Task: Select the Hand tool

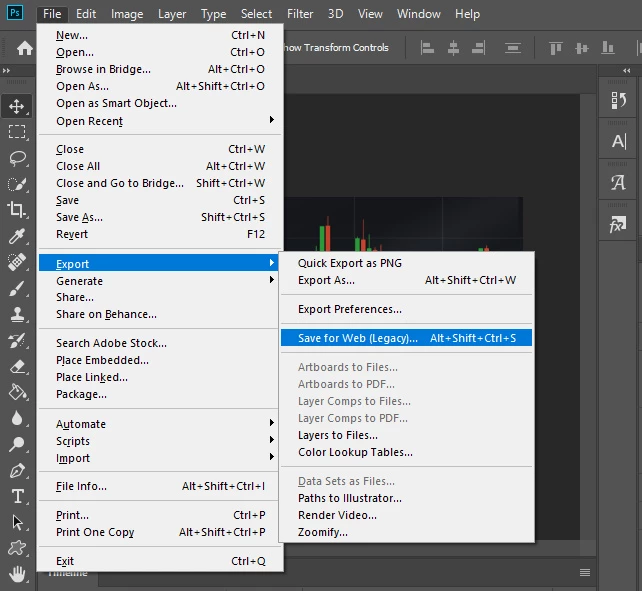Action: click(x=16, y=574)
